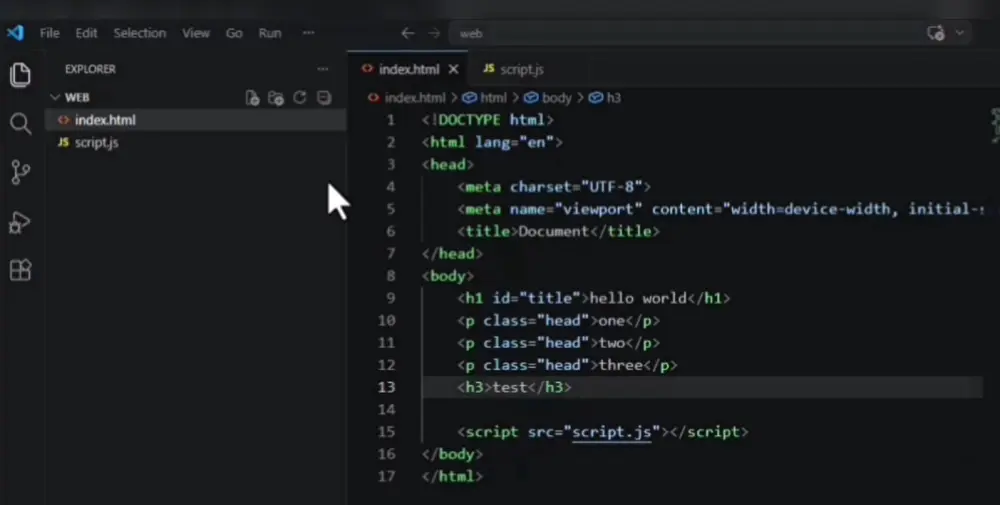Click 'Document' in the title tag
Viewport: 1000px width, 505px height.
(x=554, y=231)
